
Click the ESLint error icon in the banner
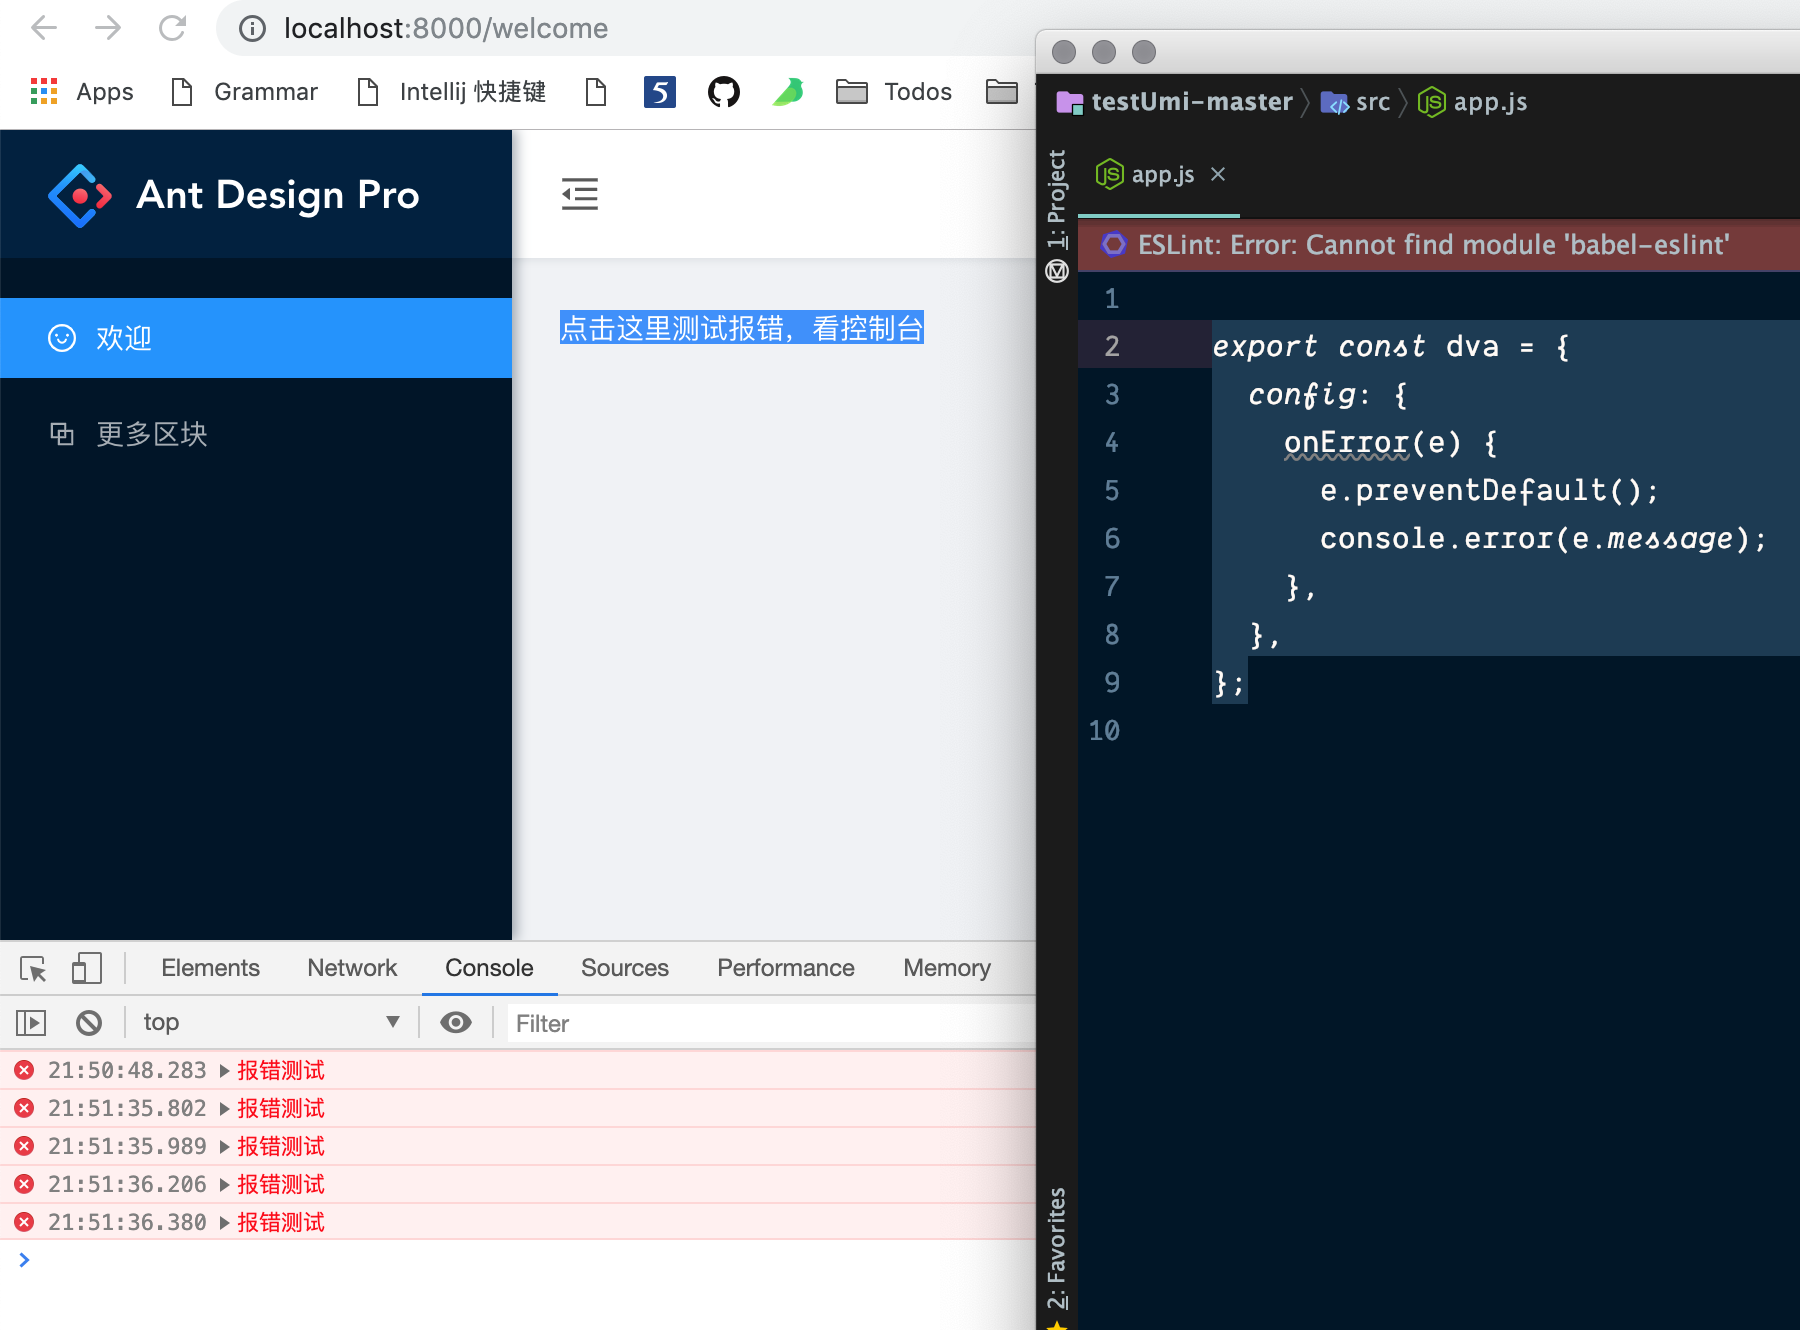point(1114,244)
